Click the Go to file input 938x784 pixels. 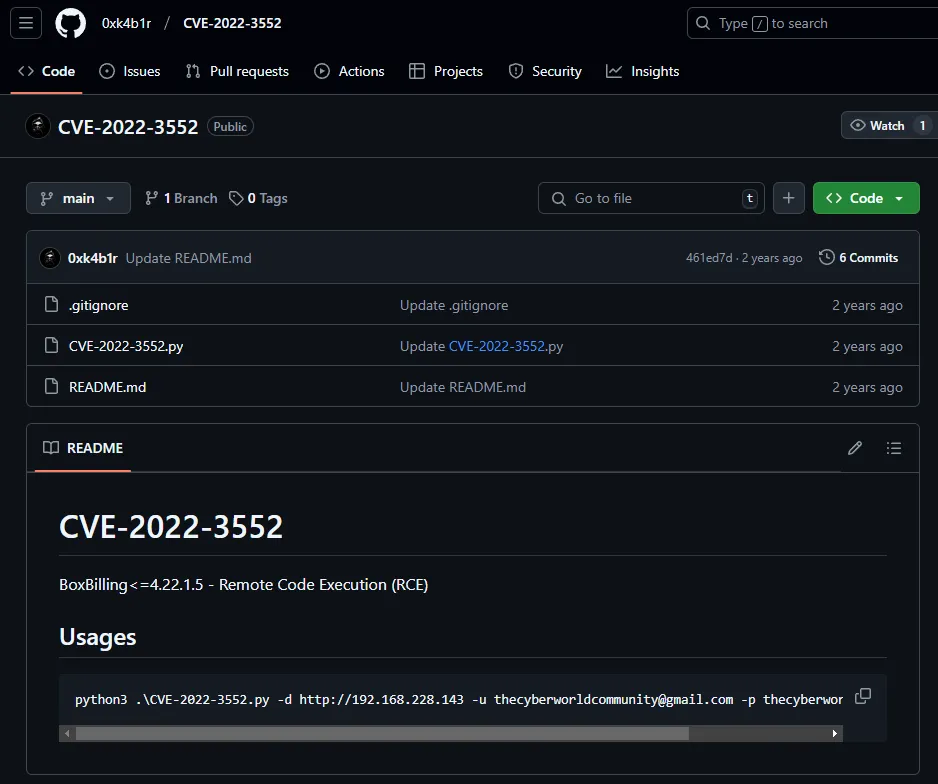(650, 198)
